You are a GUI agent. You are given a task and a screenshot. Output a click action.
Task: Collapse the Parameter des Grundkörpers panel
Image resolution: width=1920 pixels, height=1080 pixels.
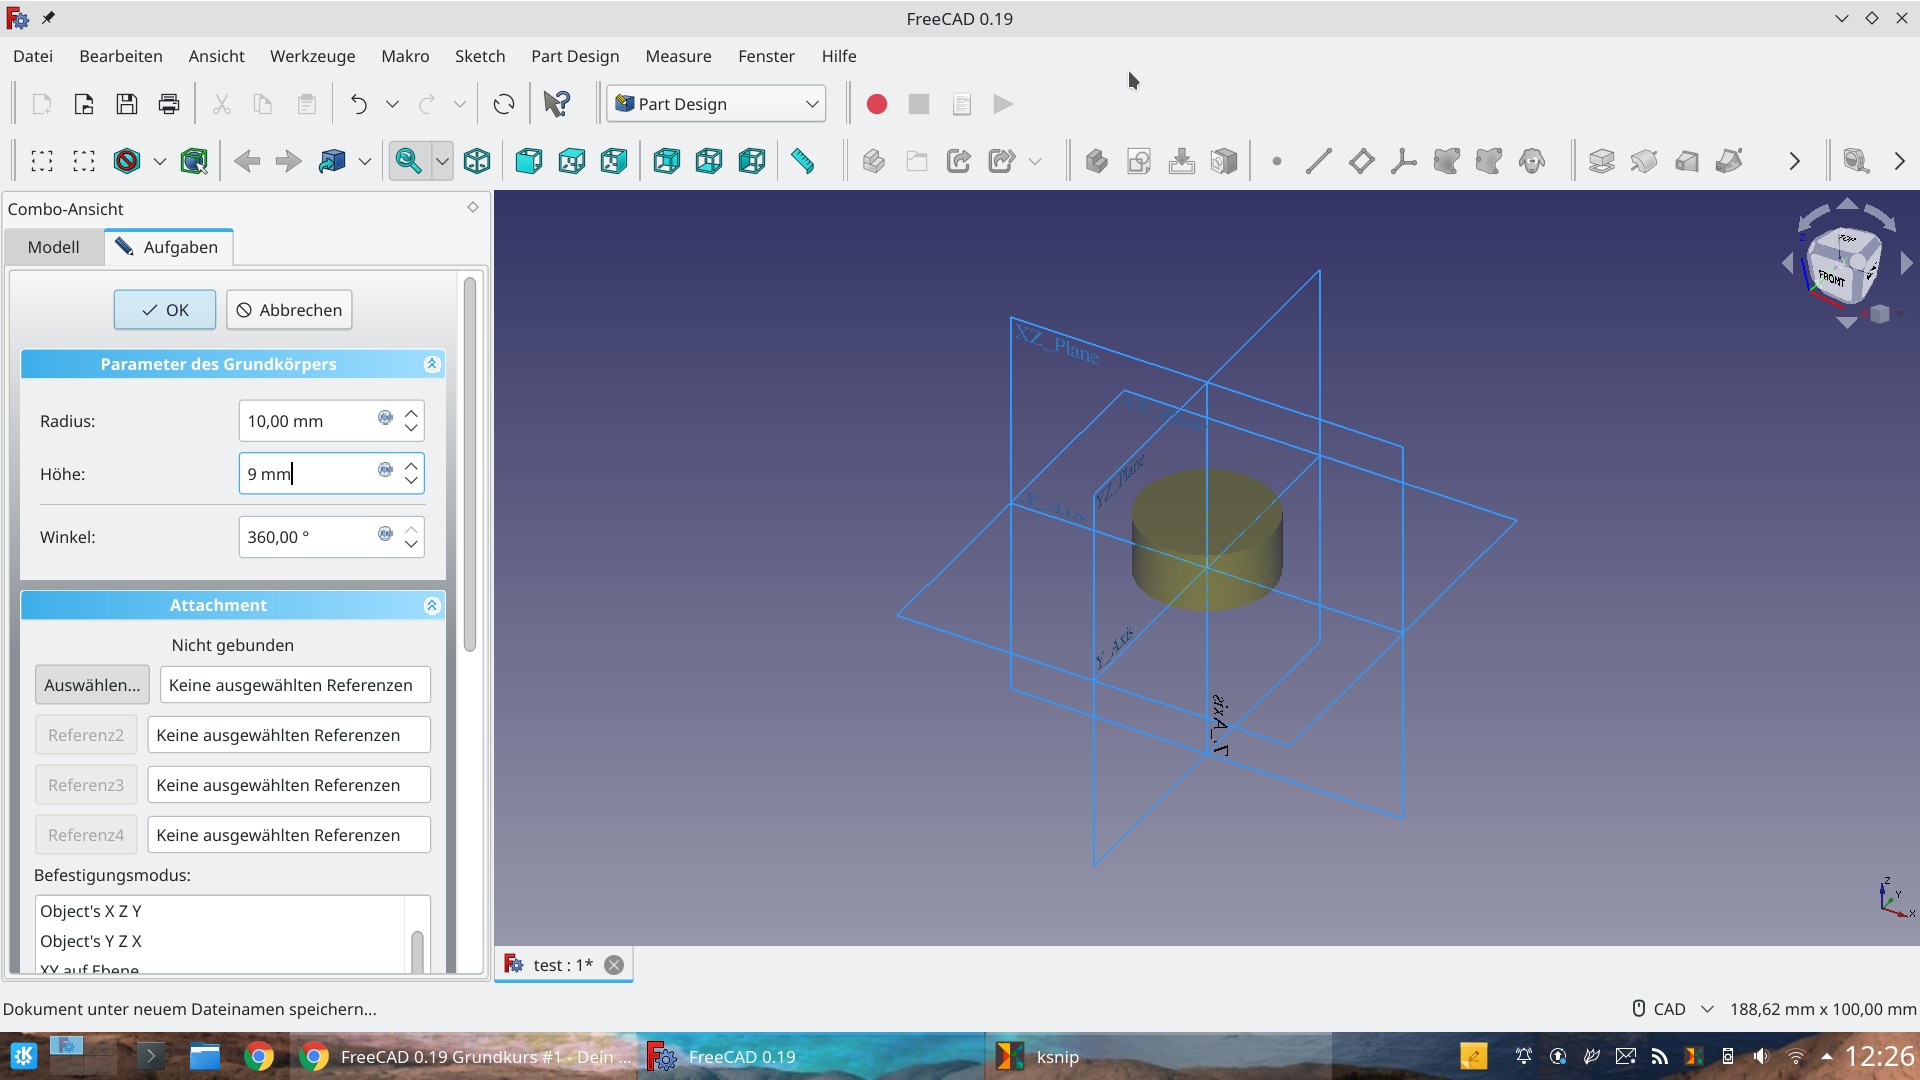click(431, 364)
